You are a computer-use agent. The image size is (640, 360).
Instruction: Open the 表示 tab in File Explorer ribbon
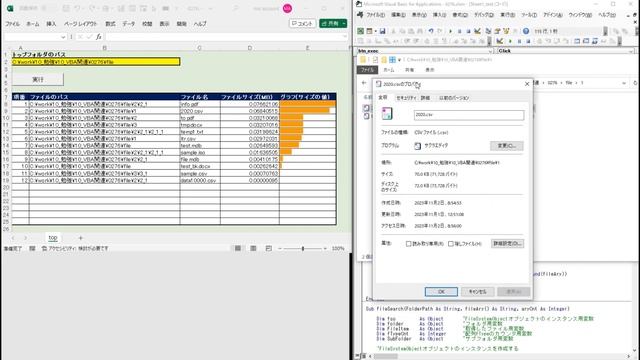point(430,70)
